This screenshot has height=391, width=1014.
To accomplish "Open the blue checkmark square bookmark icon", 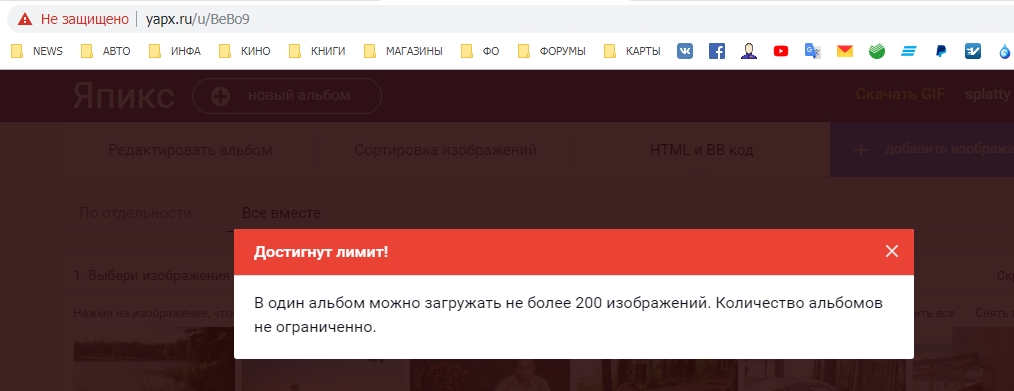I will click(973, 51).
